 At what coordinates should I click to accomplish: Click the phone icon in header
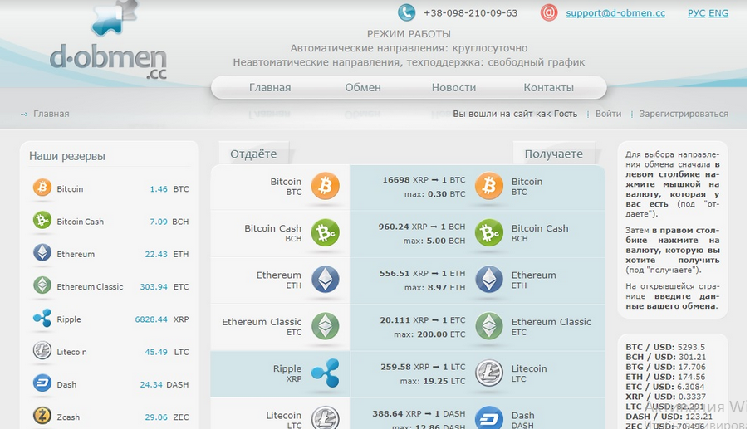406,13
